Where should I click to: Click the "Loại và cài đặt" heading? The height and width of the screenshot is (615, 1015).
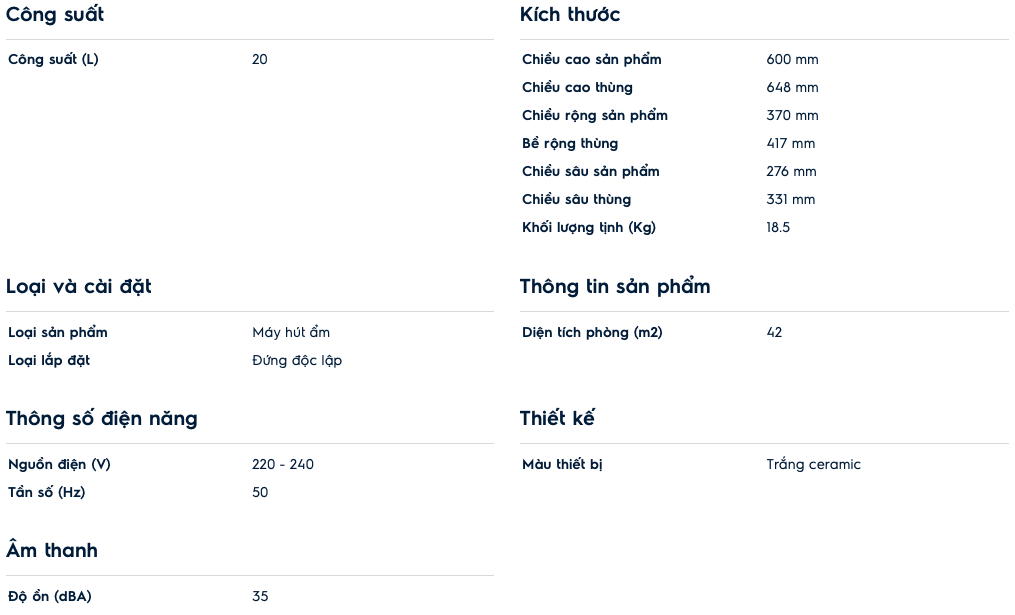tap(79, 287)
